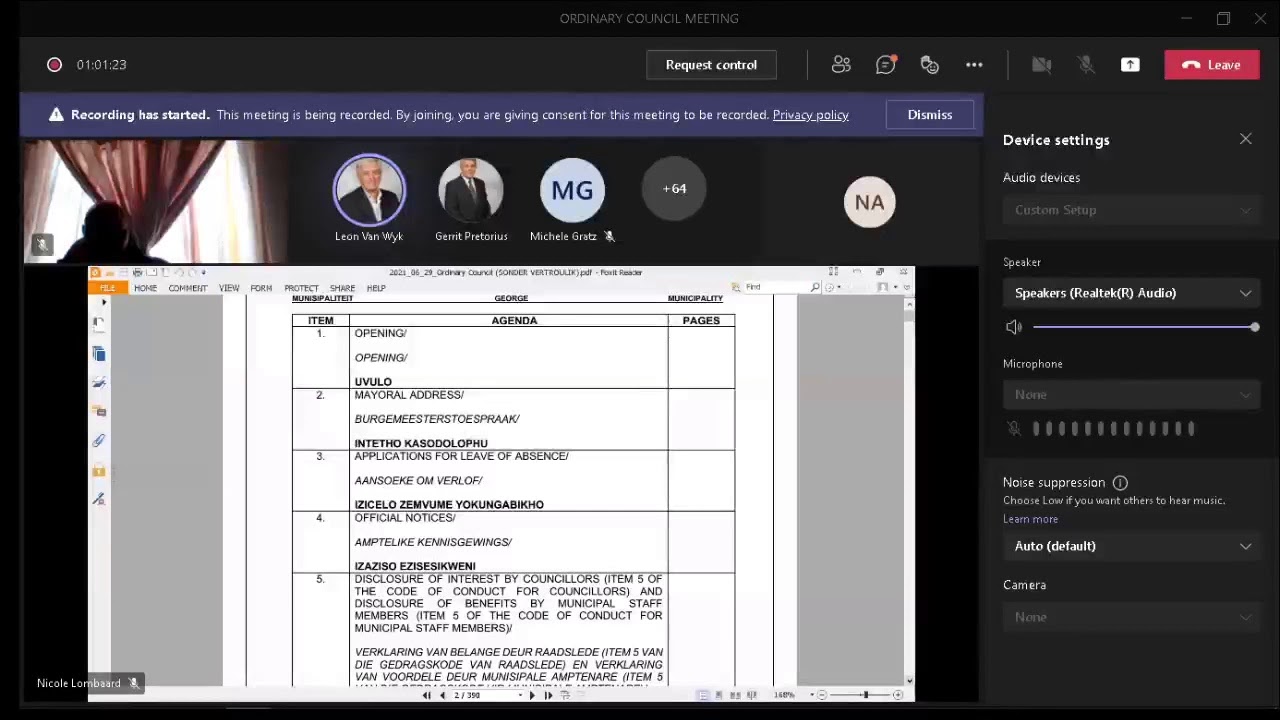The width and height of the screenshot is (1280, 720).
Task: Zoom in with the plus button in Foxit
Action: [x=898, y=695]
